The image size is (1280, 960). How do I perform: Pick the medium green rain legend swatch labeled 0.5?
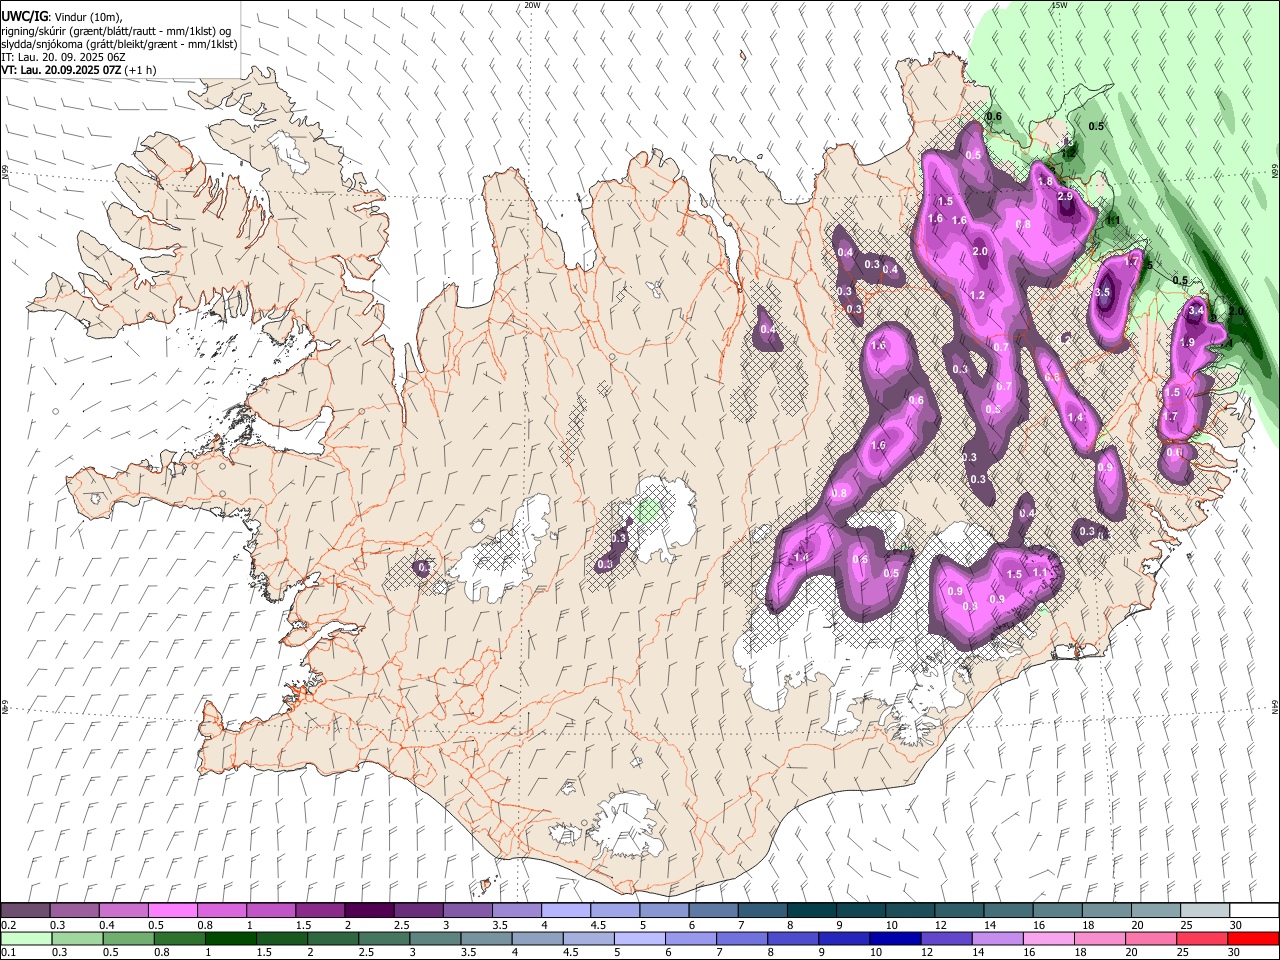[129, 938]
